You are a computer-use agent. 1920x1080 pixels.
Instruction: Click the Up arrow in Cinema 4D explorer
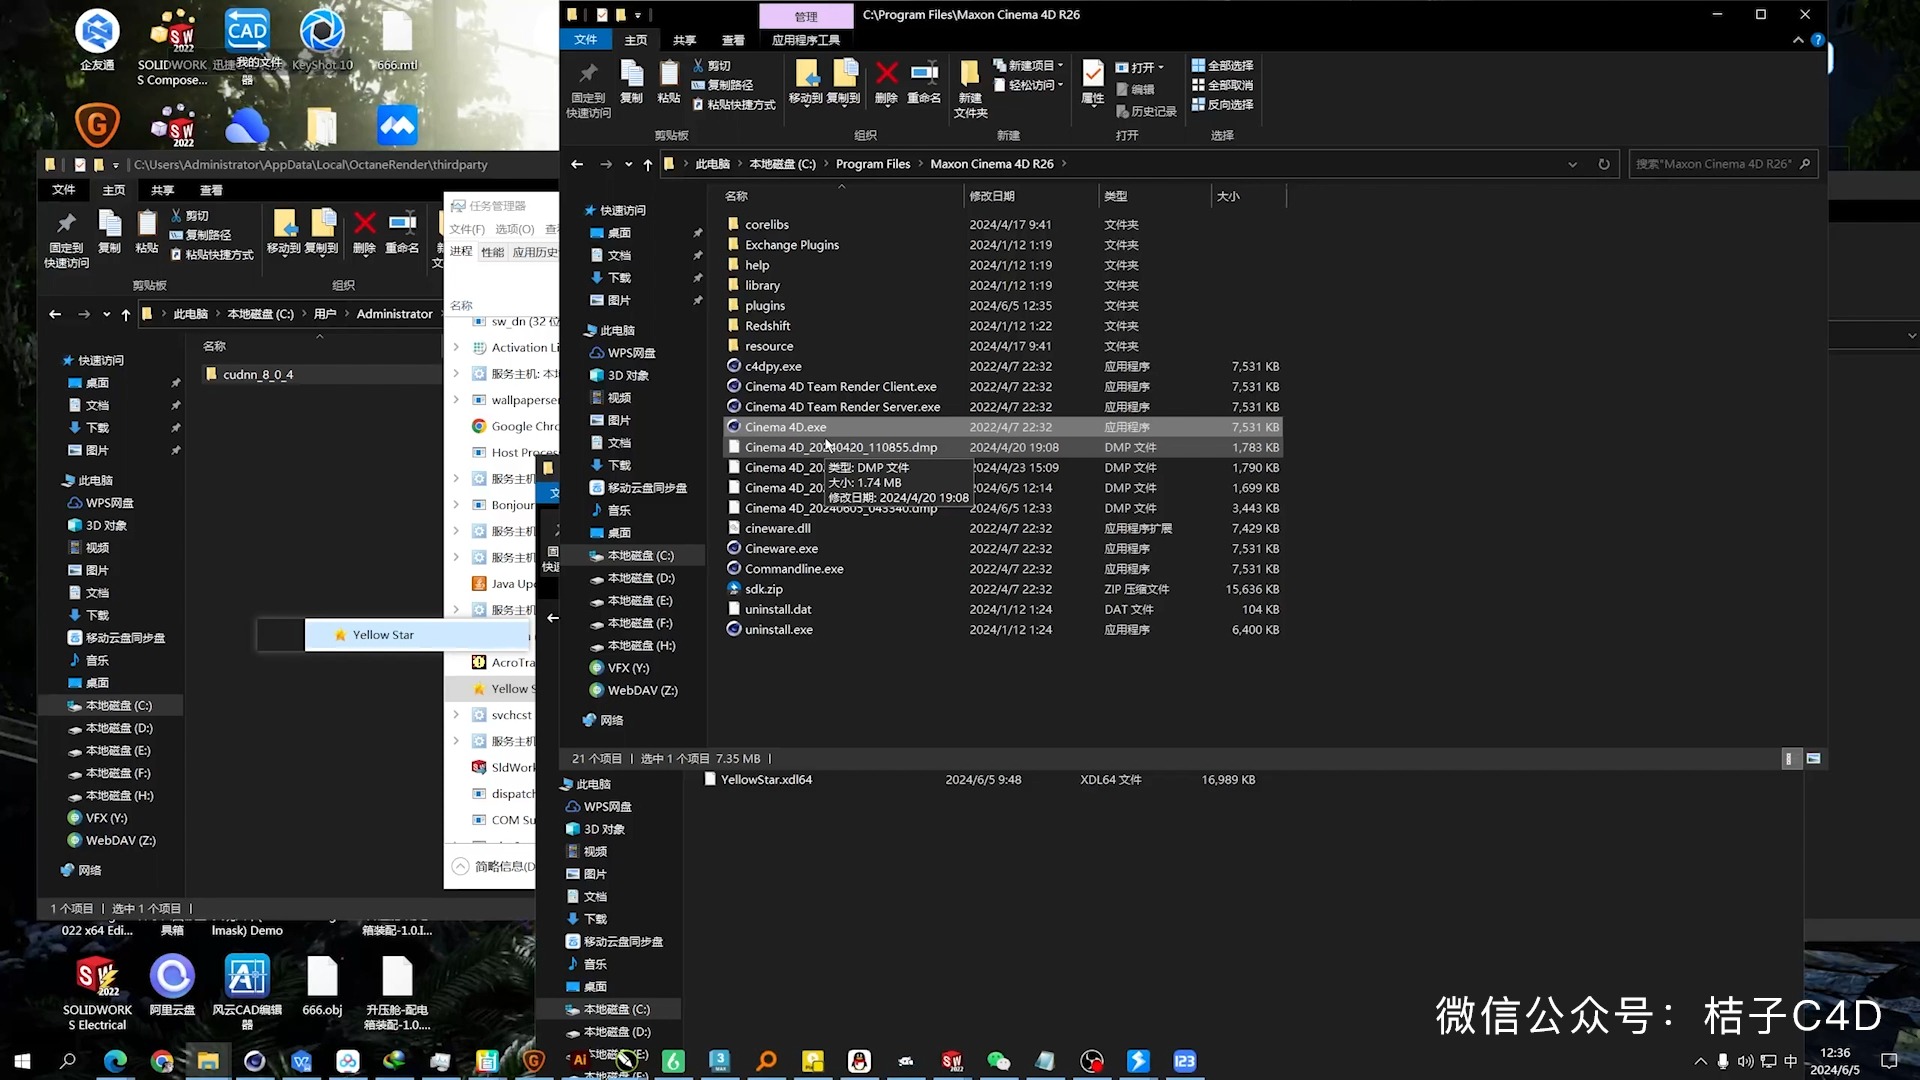coord(648,164)
